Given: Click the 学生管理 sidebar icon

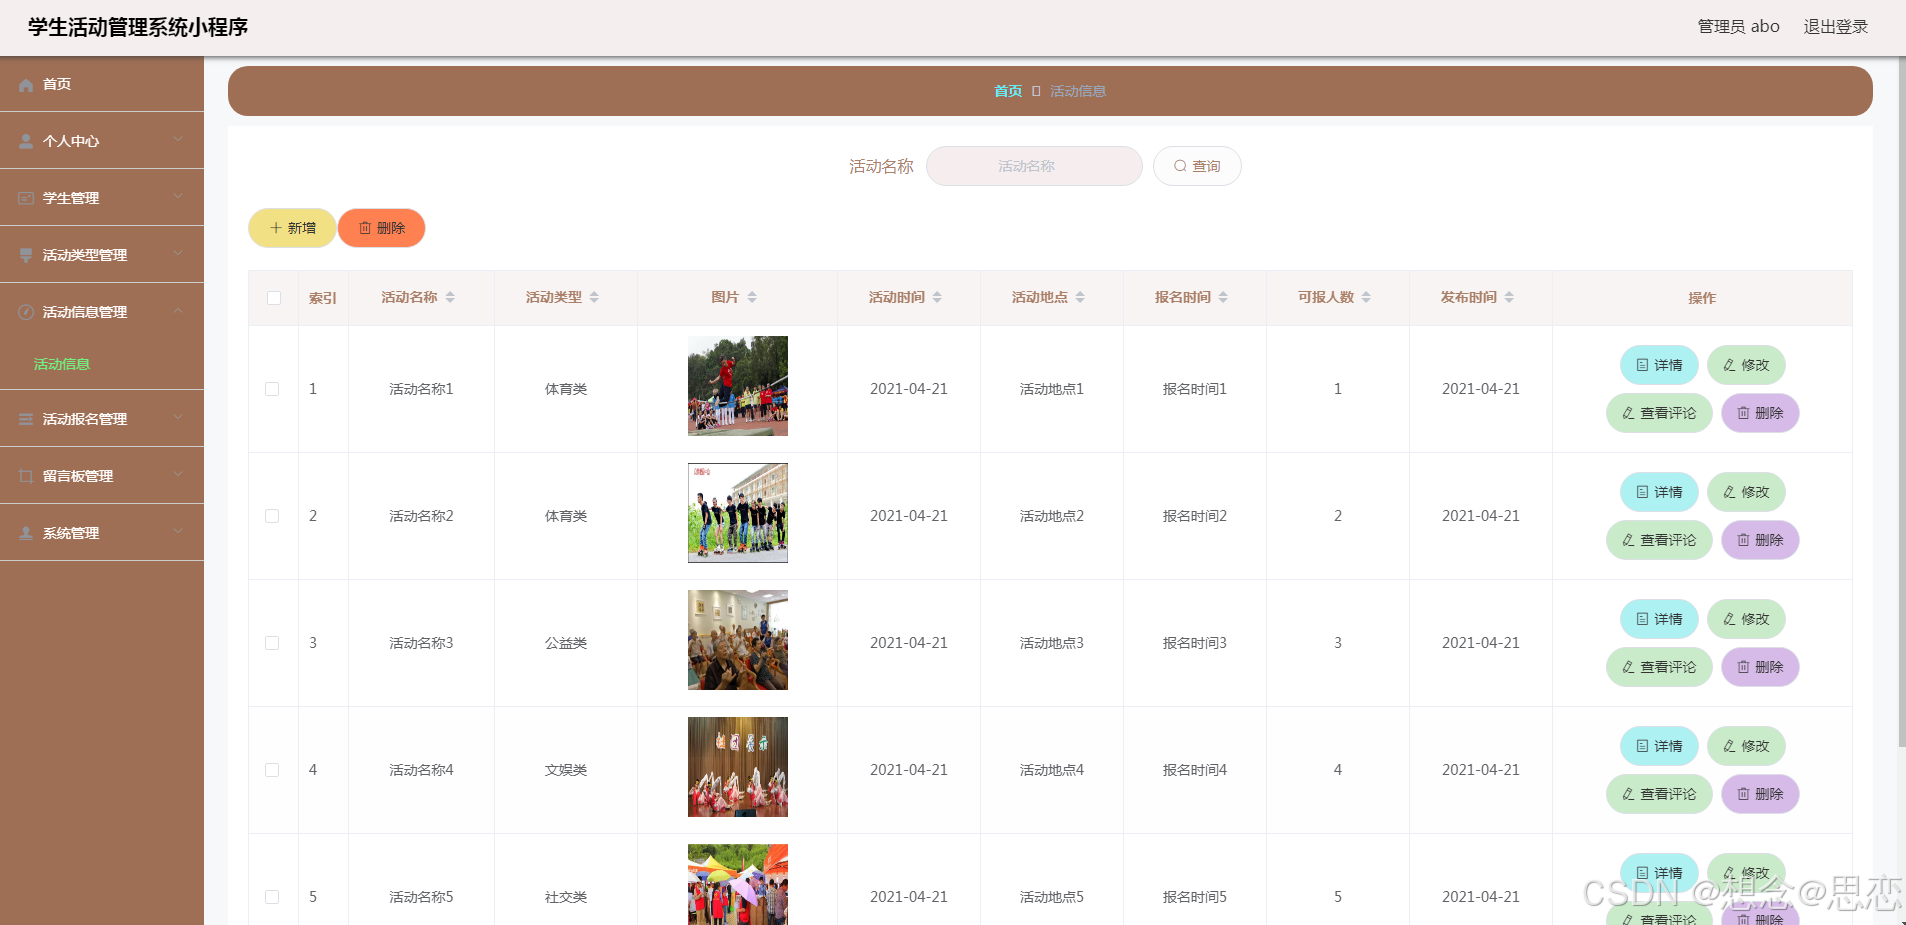Looking at the screenshot, I should pyautogui.click(x=26, y=199).
